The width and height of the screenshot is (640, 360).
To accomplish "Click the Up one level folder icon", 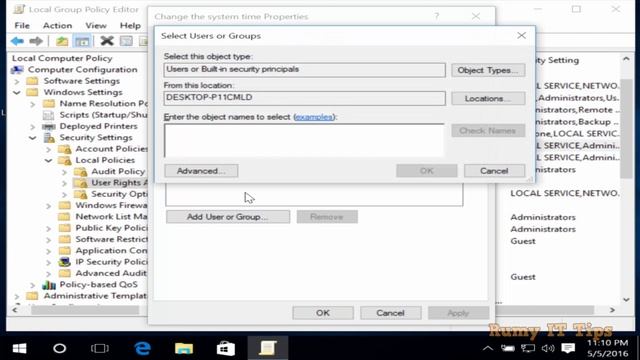I will pos(62,41).
